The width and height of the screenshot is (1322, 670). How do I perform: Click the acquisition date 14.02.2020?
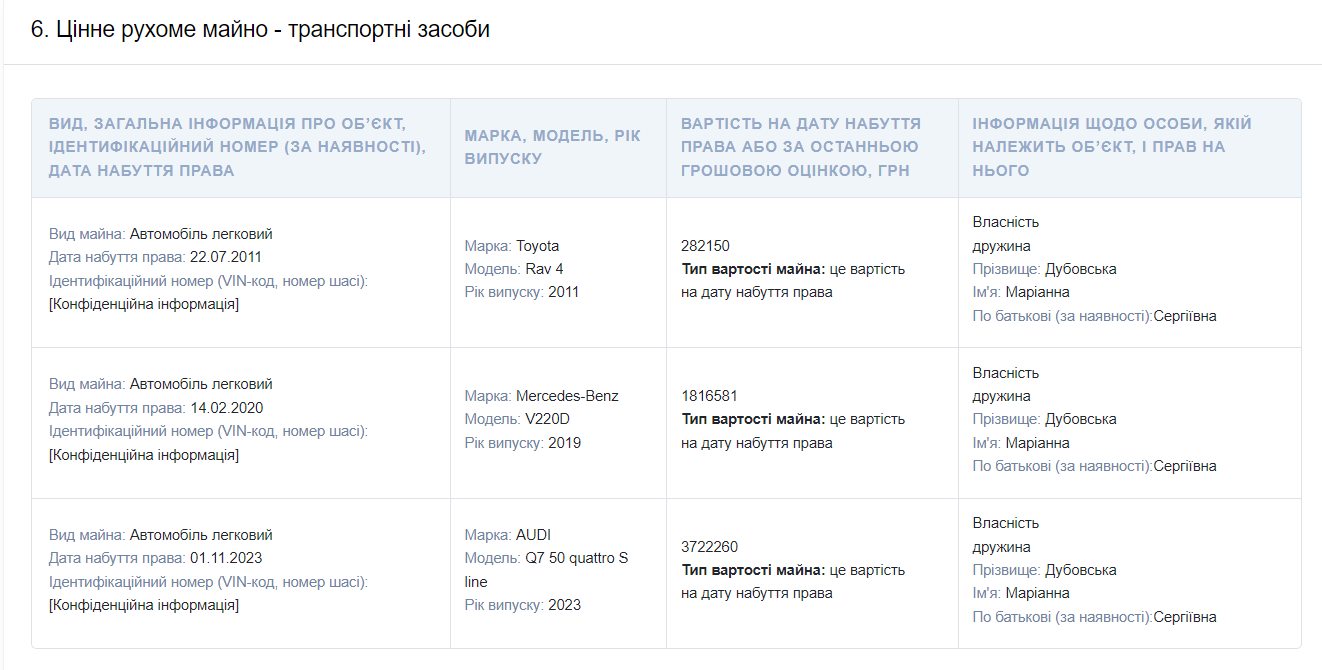226,408
